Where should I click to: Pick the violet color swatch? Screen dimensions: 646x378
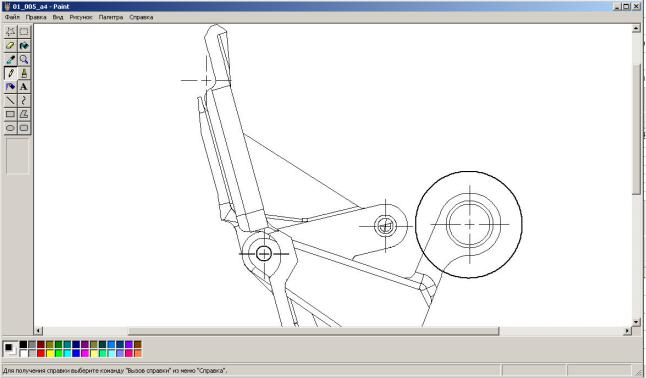click(x=129, y=345)
